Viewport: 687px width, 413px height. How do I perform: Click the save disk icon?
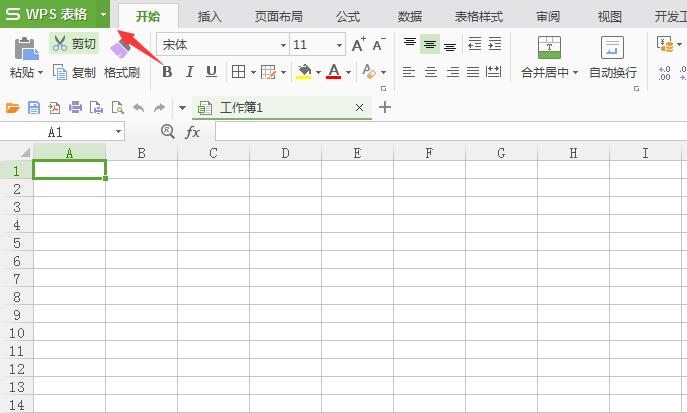click(x=34, y=107)
